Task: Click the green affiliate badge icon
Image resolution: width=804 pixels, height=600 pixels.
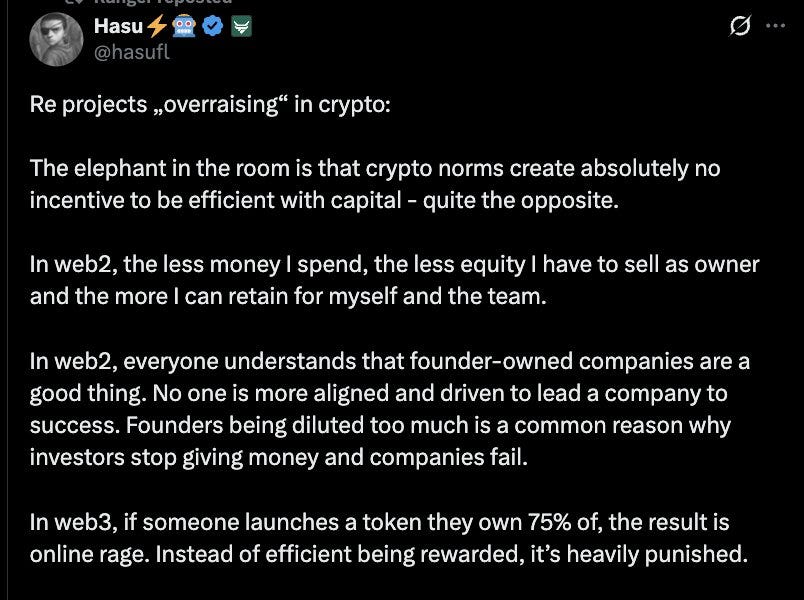Action: (240, 27)
